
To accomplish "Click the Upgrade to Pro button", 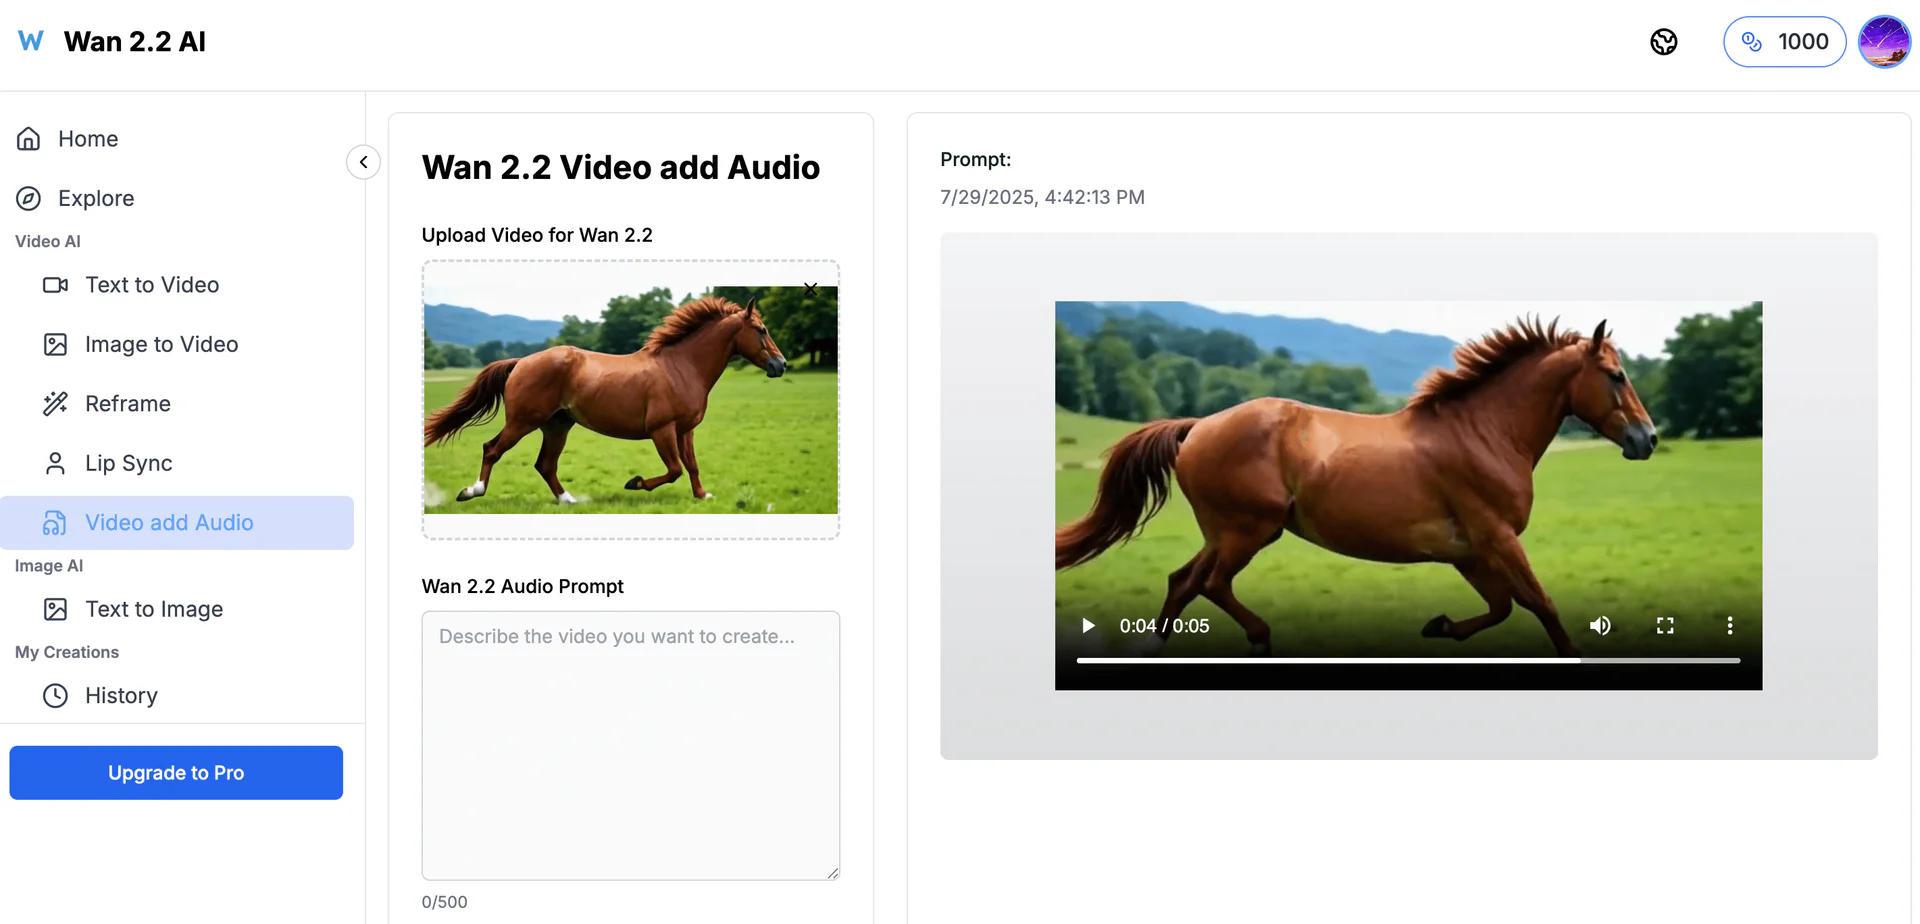I will pos(176,773).
